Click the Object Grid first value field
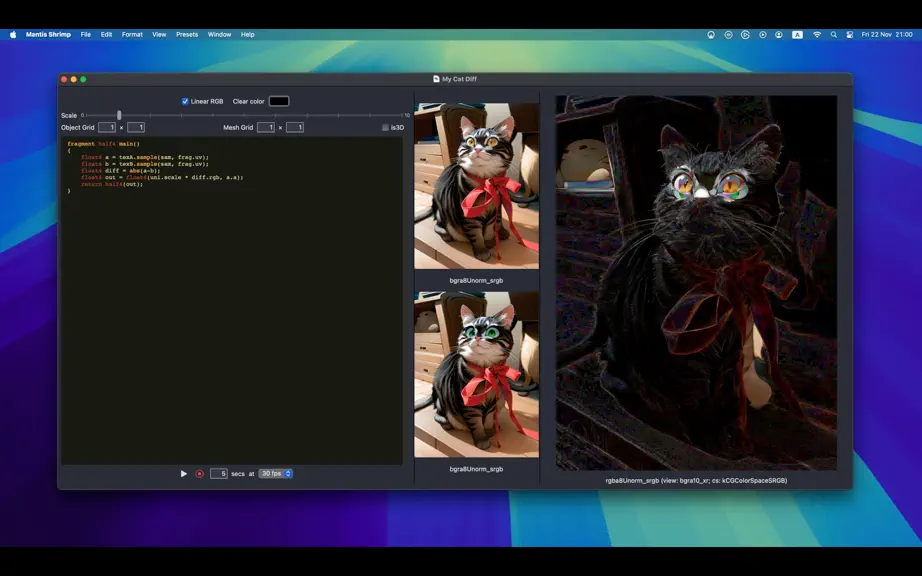Screen dimensions: 922x576 click(x=107, y=128)
